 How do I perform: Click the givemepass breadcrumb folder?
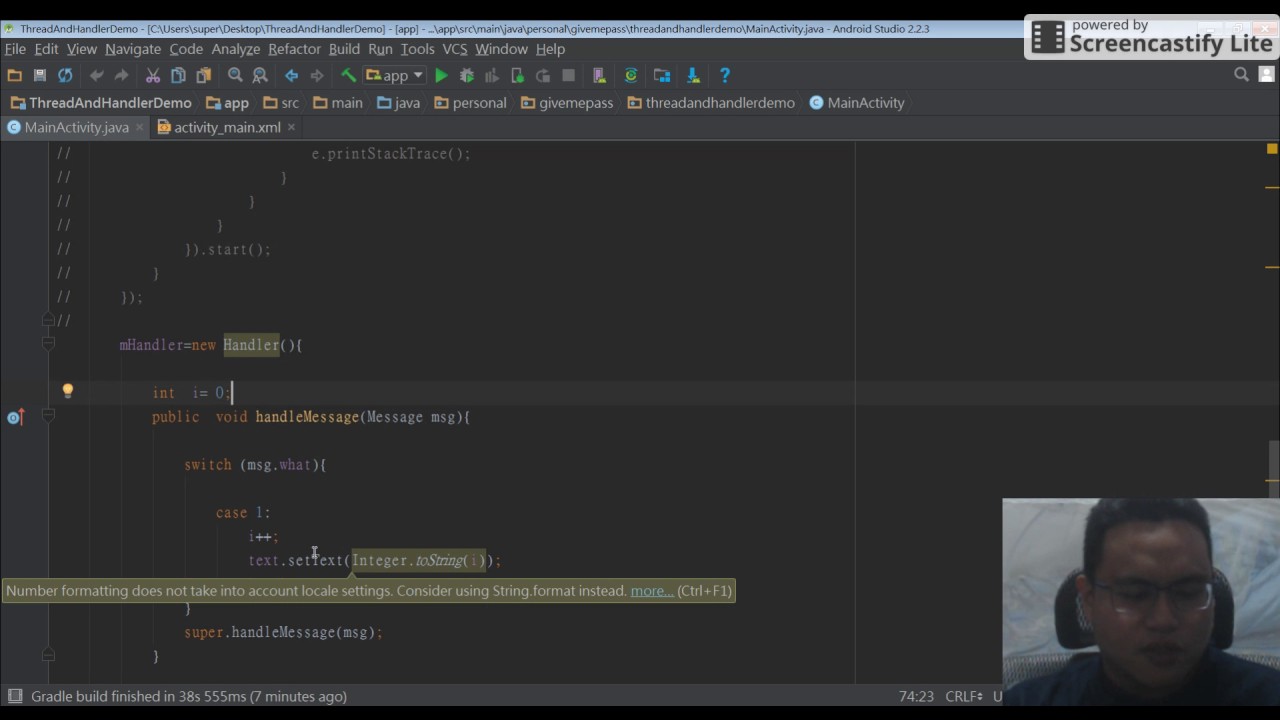(x=566, y=103)
